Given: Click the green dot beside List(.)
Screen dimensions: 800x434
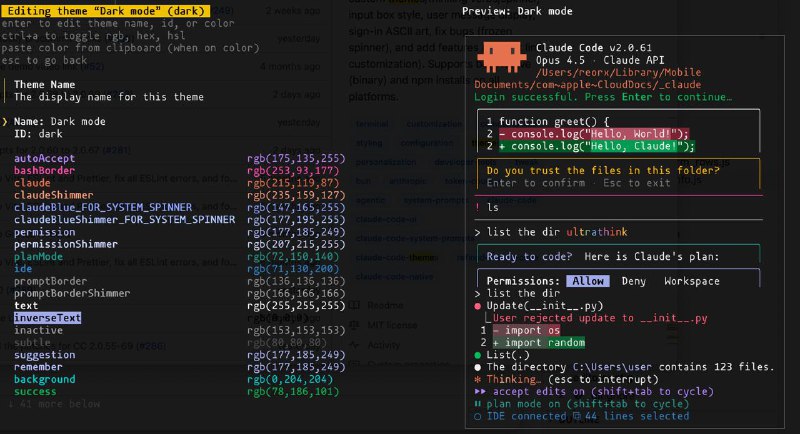Looking at the screenshot, I should tap(479, 355).
